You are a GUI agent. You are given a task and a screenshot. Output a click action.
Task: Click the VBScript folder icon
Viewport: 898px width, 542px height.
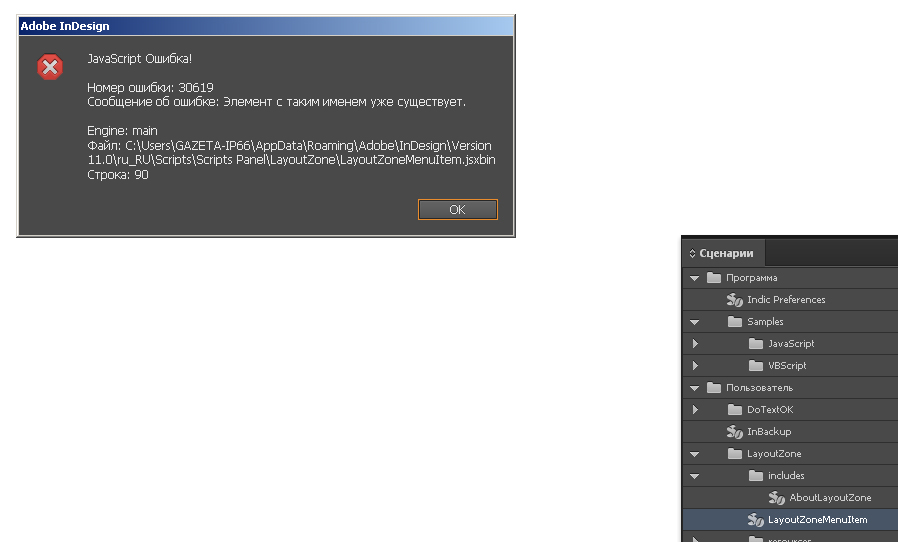click(x=756, y=365)
